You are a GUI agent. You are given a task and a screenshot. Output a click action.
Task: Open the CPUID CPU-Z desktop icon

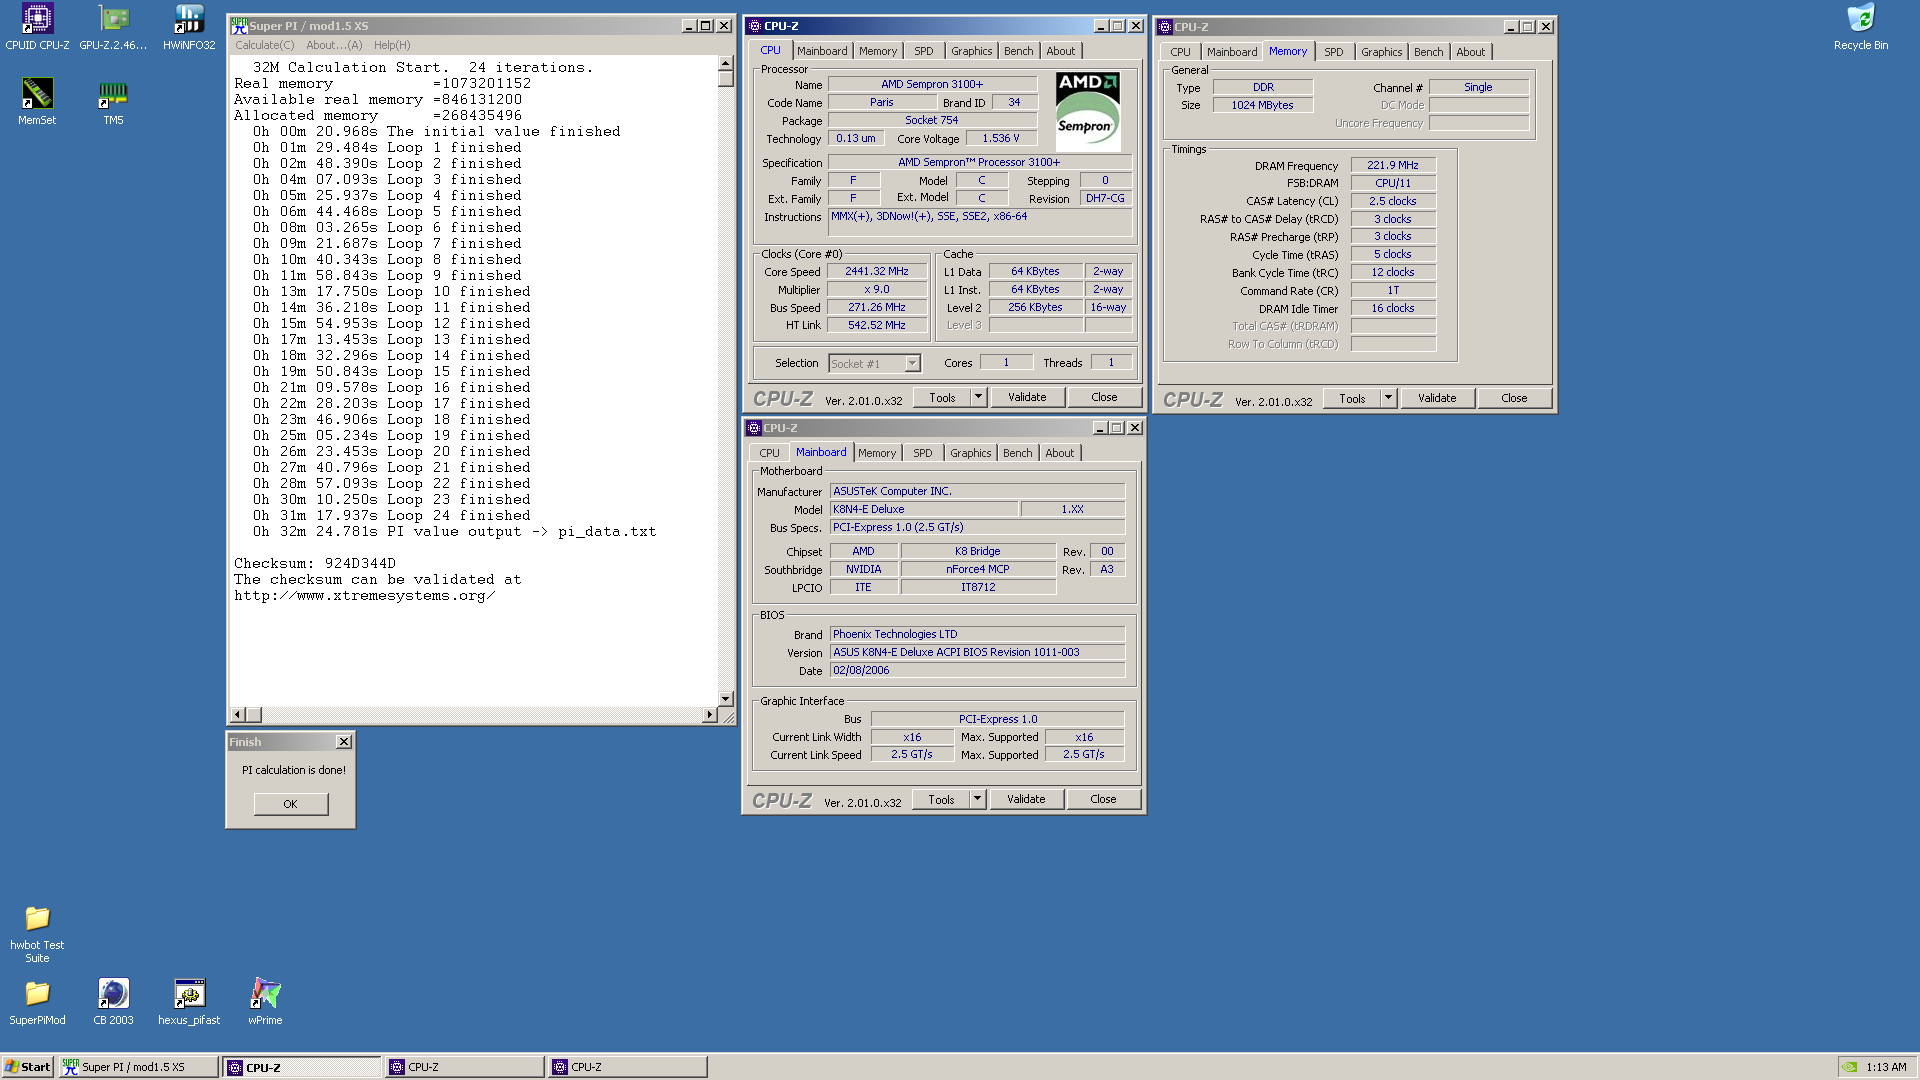tap(37, 27)
